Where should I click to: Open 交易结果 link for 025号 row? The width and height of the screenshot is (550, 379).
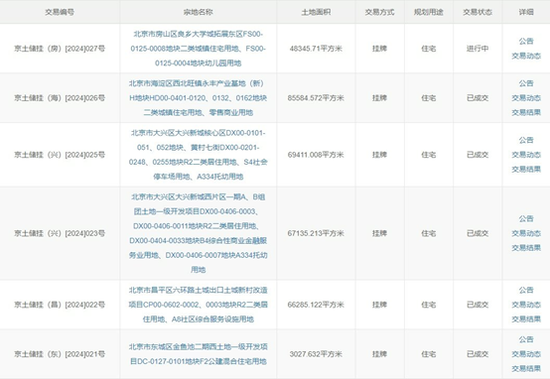point(526,169)
